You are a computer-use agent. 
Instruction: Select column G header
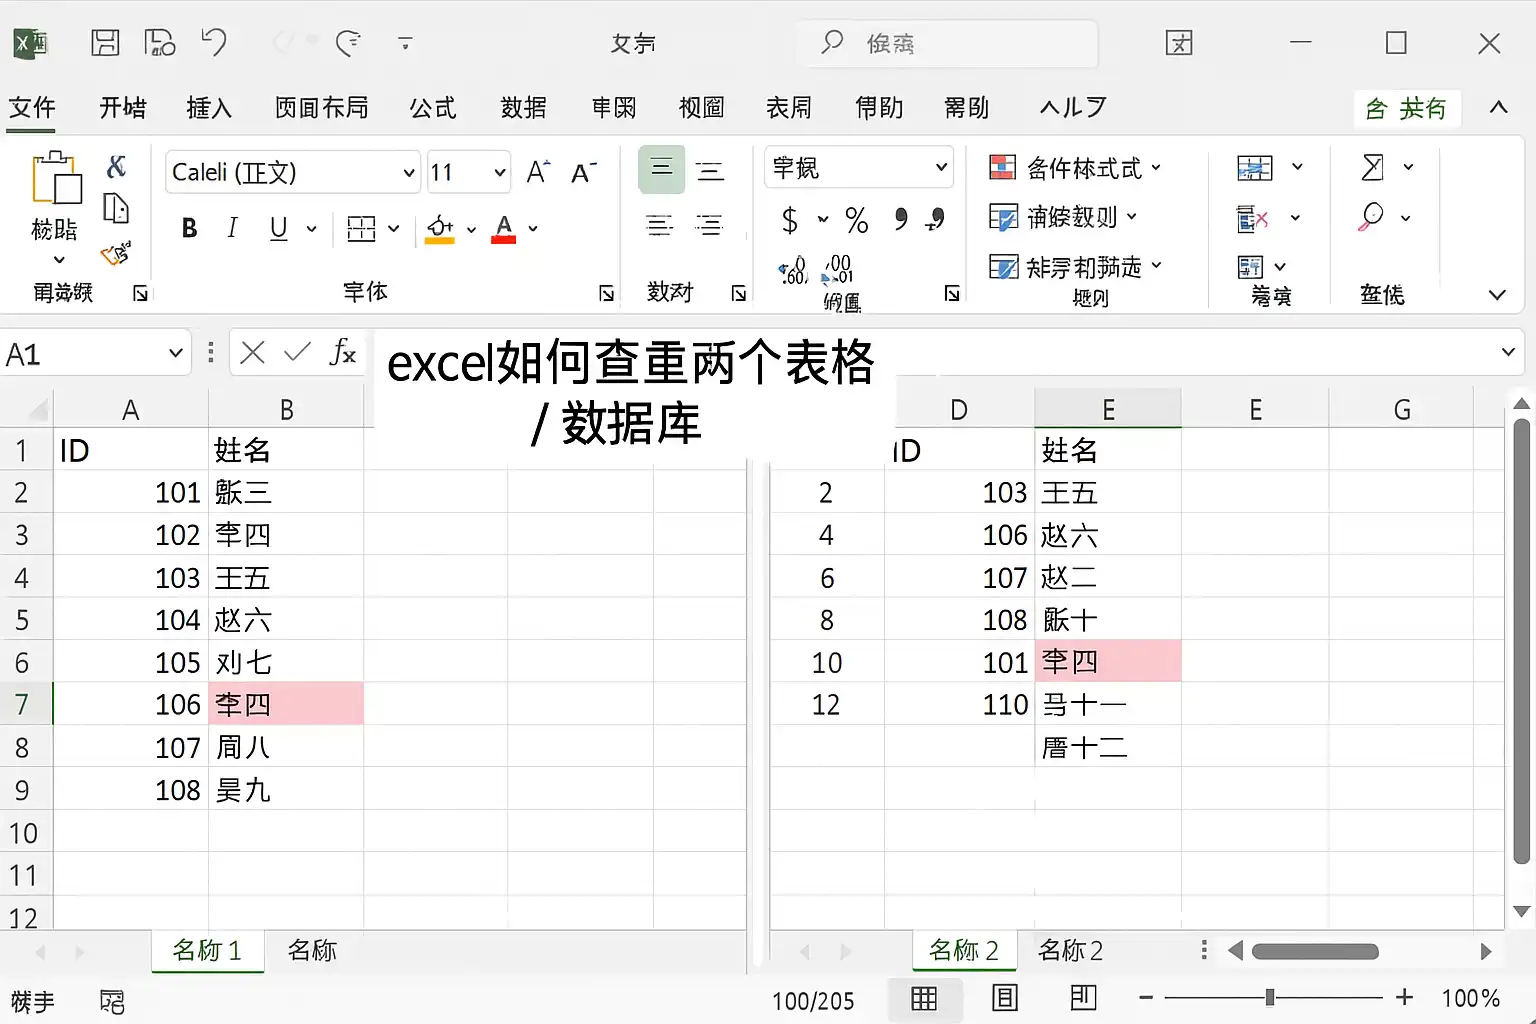(1402, 410)
